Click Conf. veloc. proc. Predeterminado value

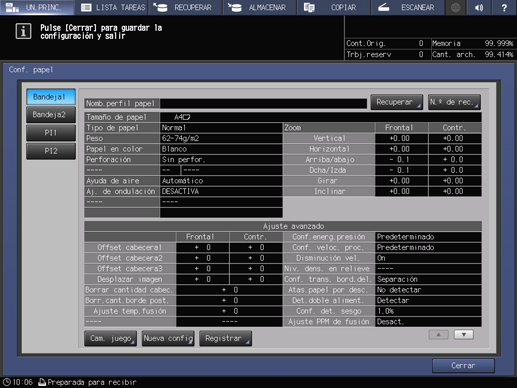(428, 247)
